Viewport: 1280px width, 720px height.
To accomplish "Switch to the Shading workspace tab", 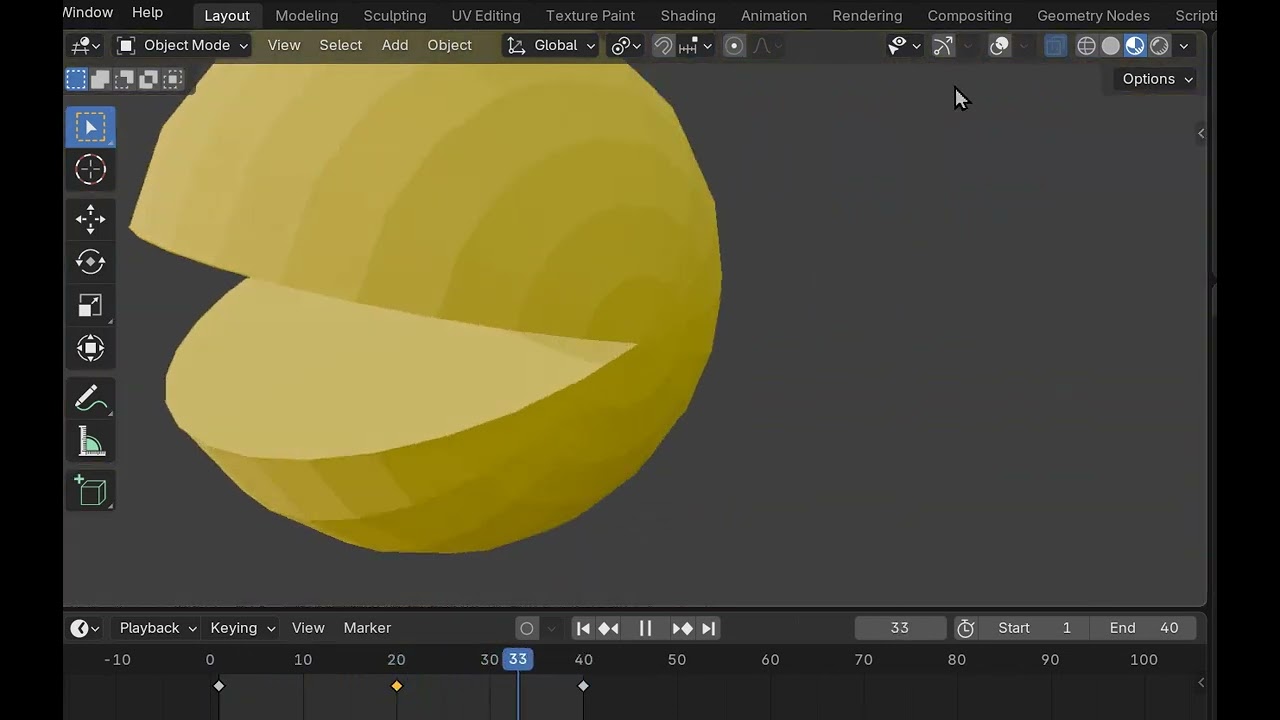I will [x=688, y=16].
